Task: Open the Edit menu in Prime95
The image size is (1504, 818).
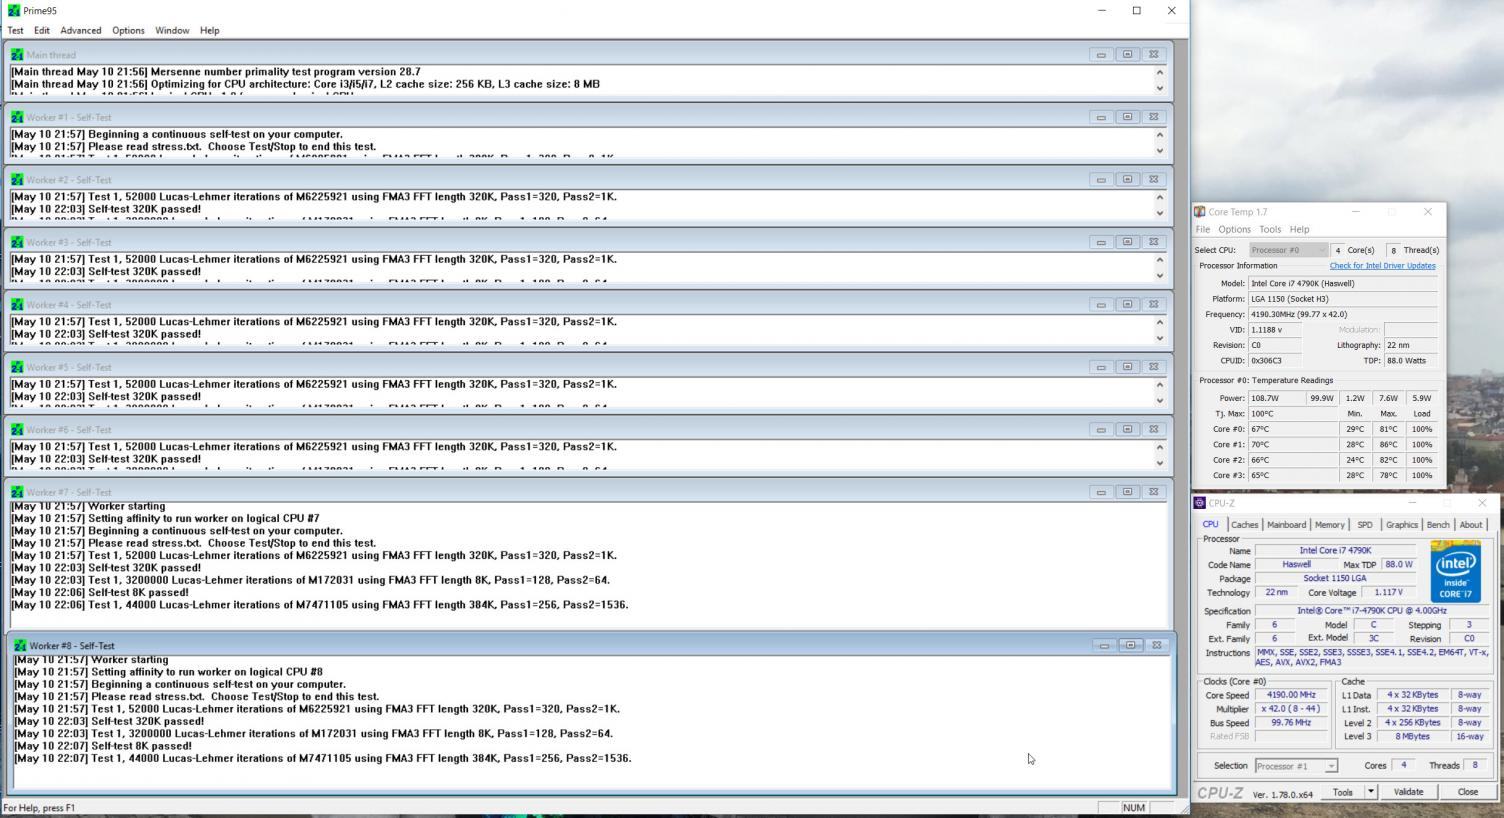Action: click(x=42, y=30)
